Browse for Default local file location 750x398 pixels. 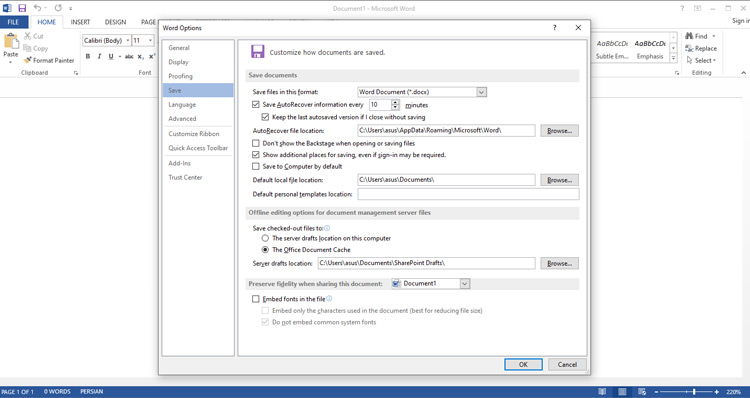(560, 180)
